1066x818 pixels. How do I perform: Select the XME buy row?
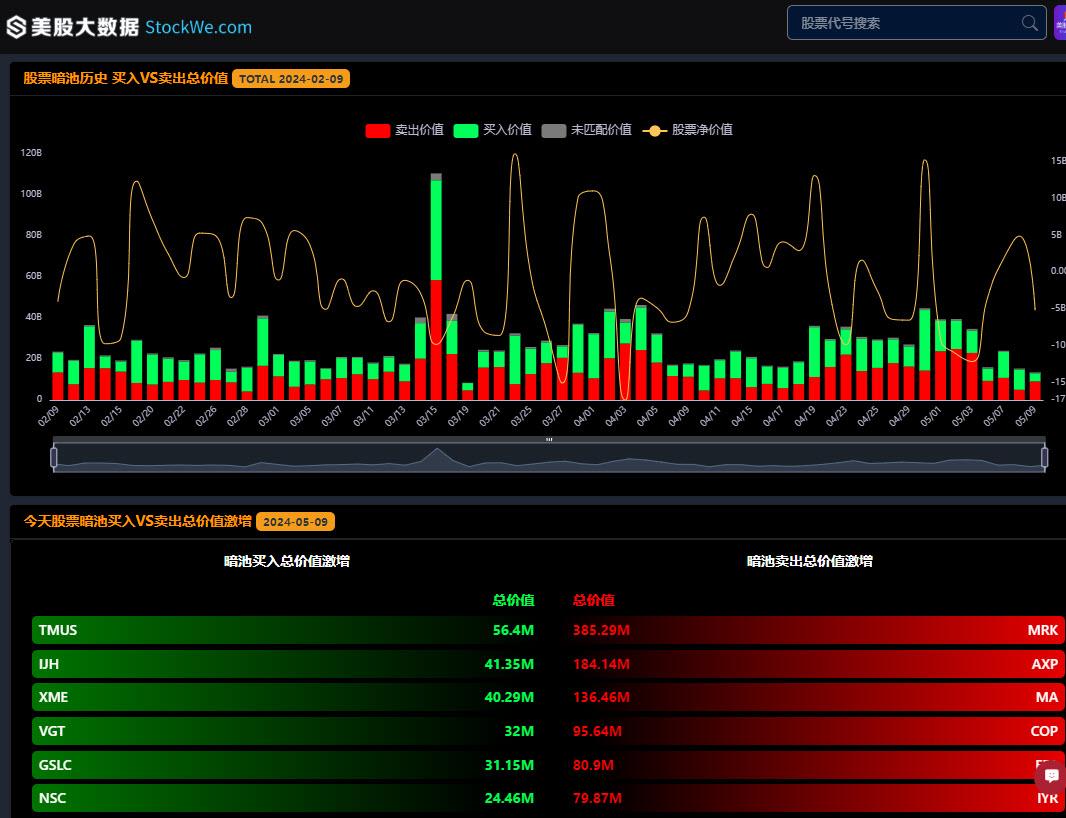click(x=284, y=697)
